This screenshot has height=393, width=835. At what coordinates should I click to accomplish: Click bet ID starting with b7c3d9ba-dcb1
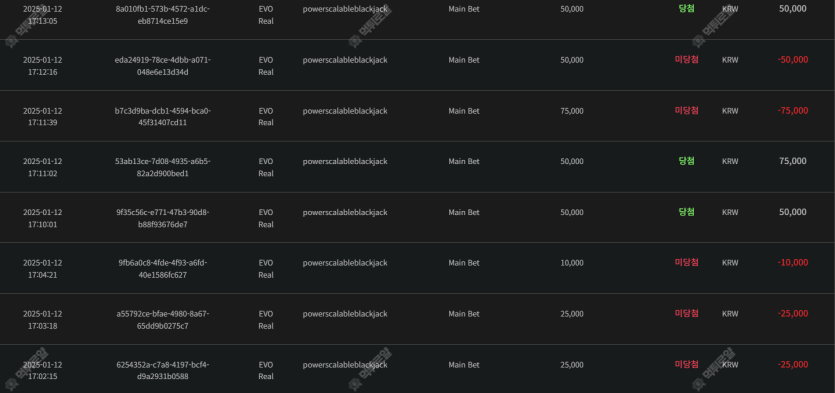click(x=162, y=117)
